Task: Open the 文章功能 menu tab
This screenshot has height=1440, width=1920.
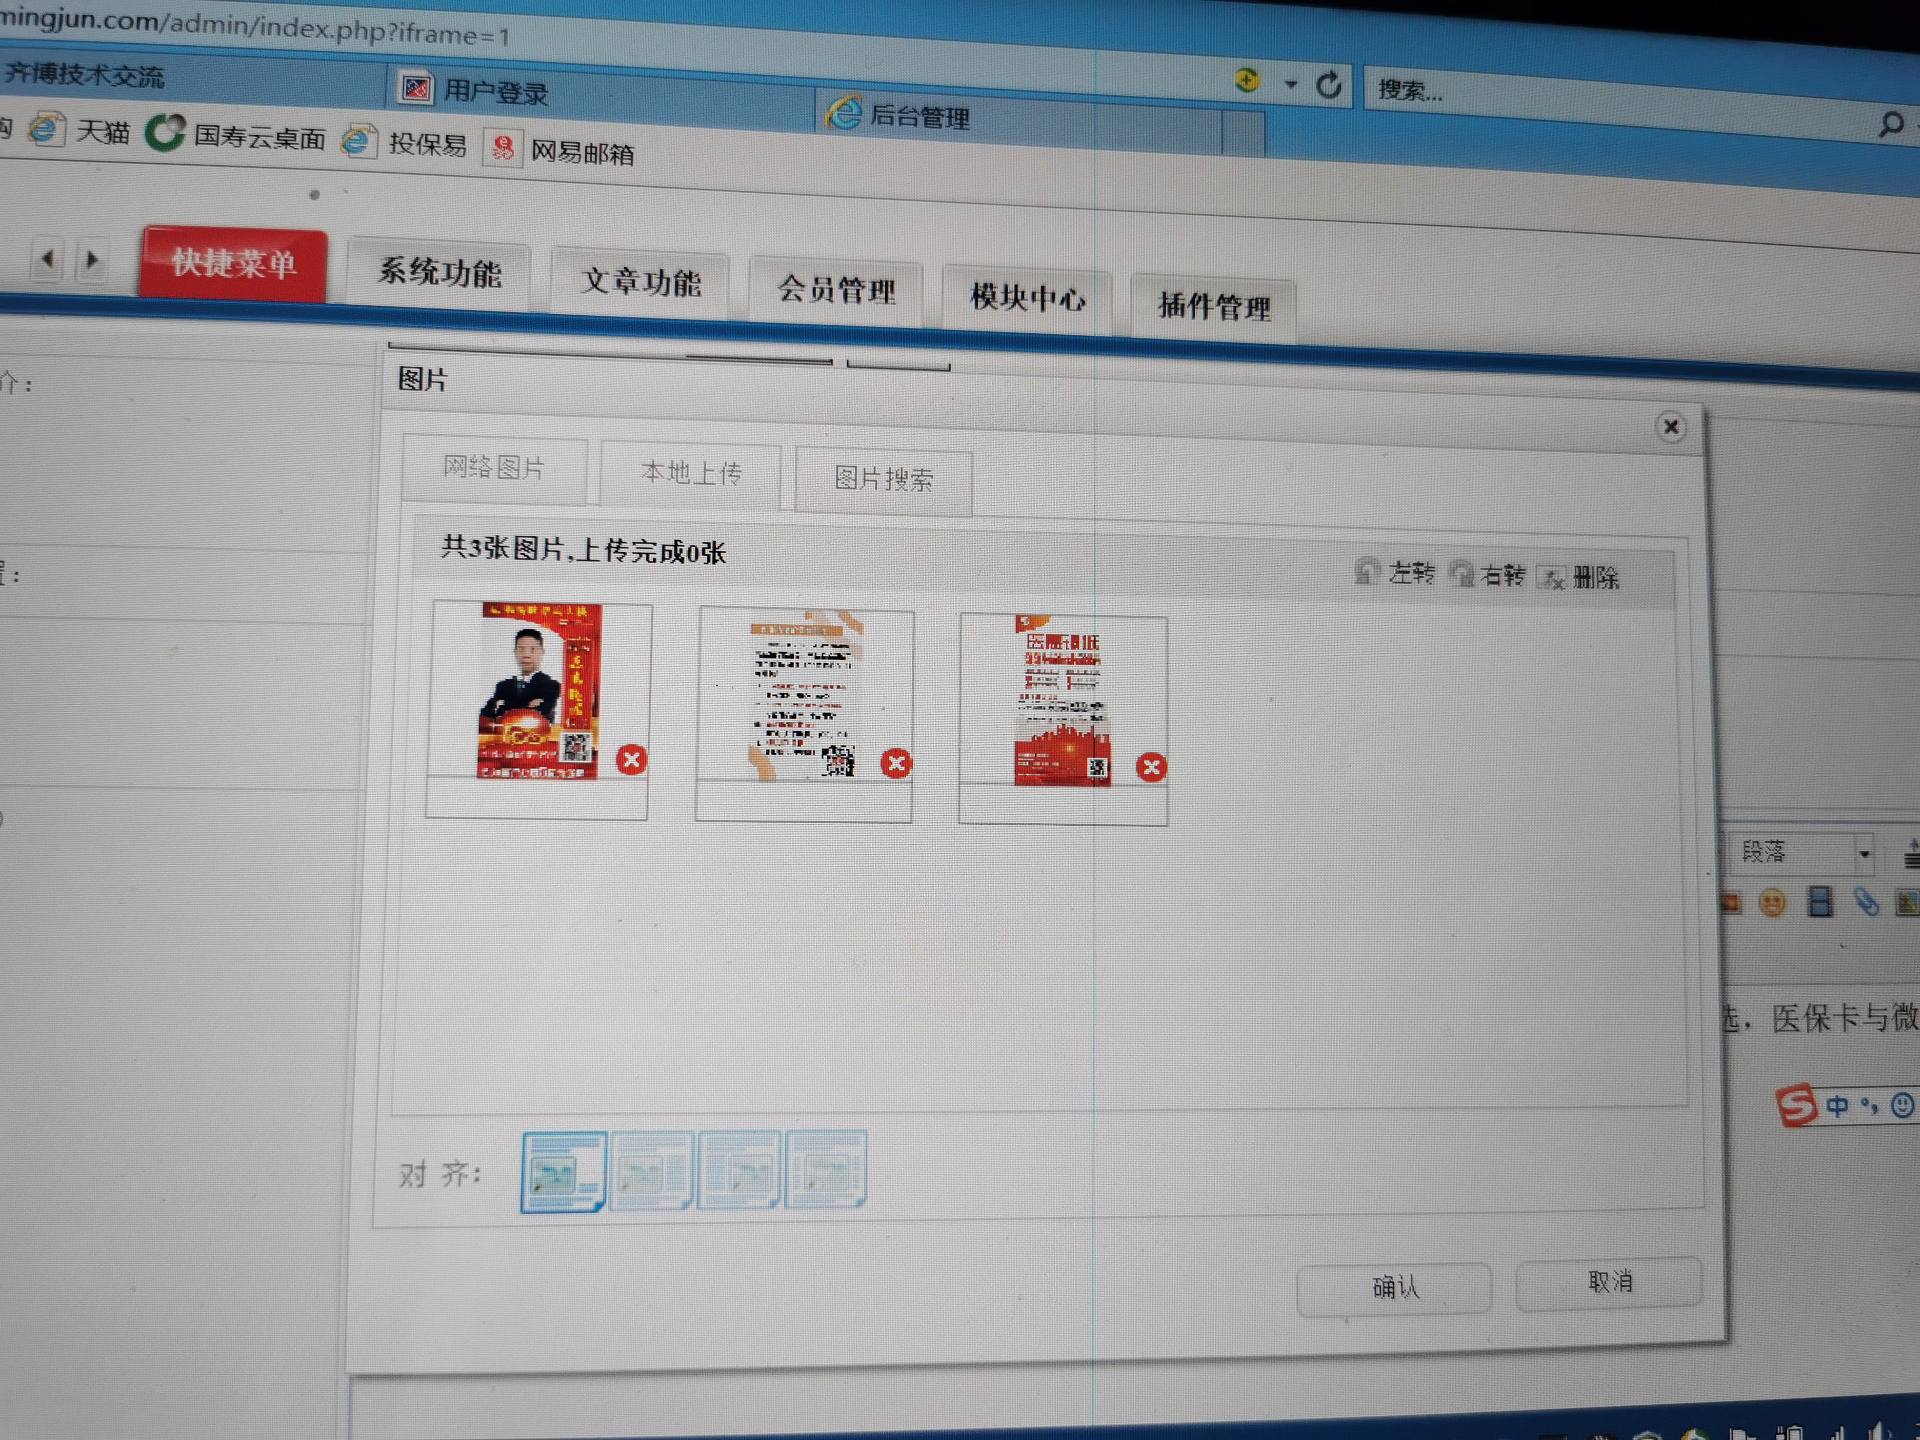Action: (x=641, y=282)
